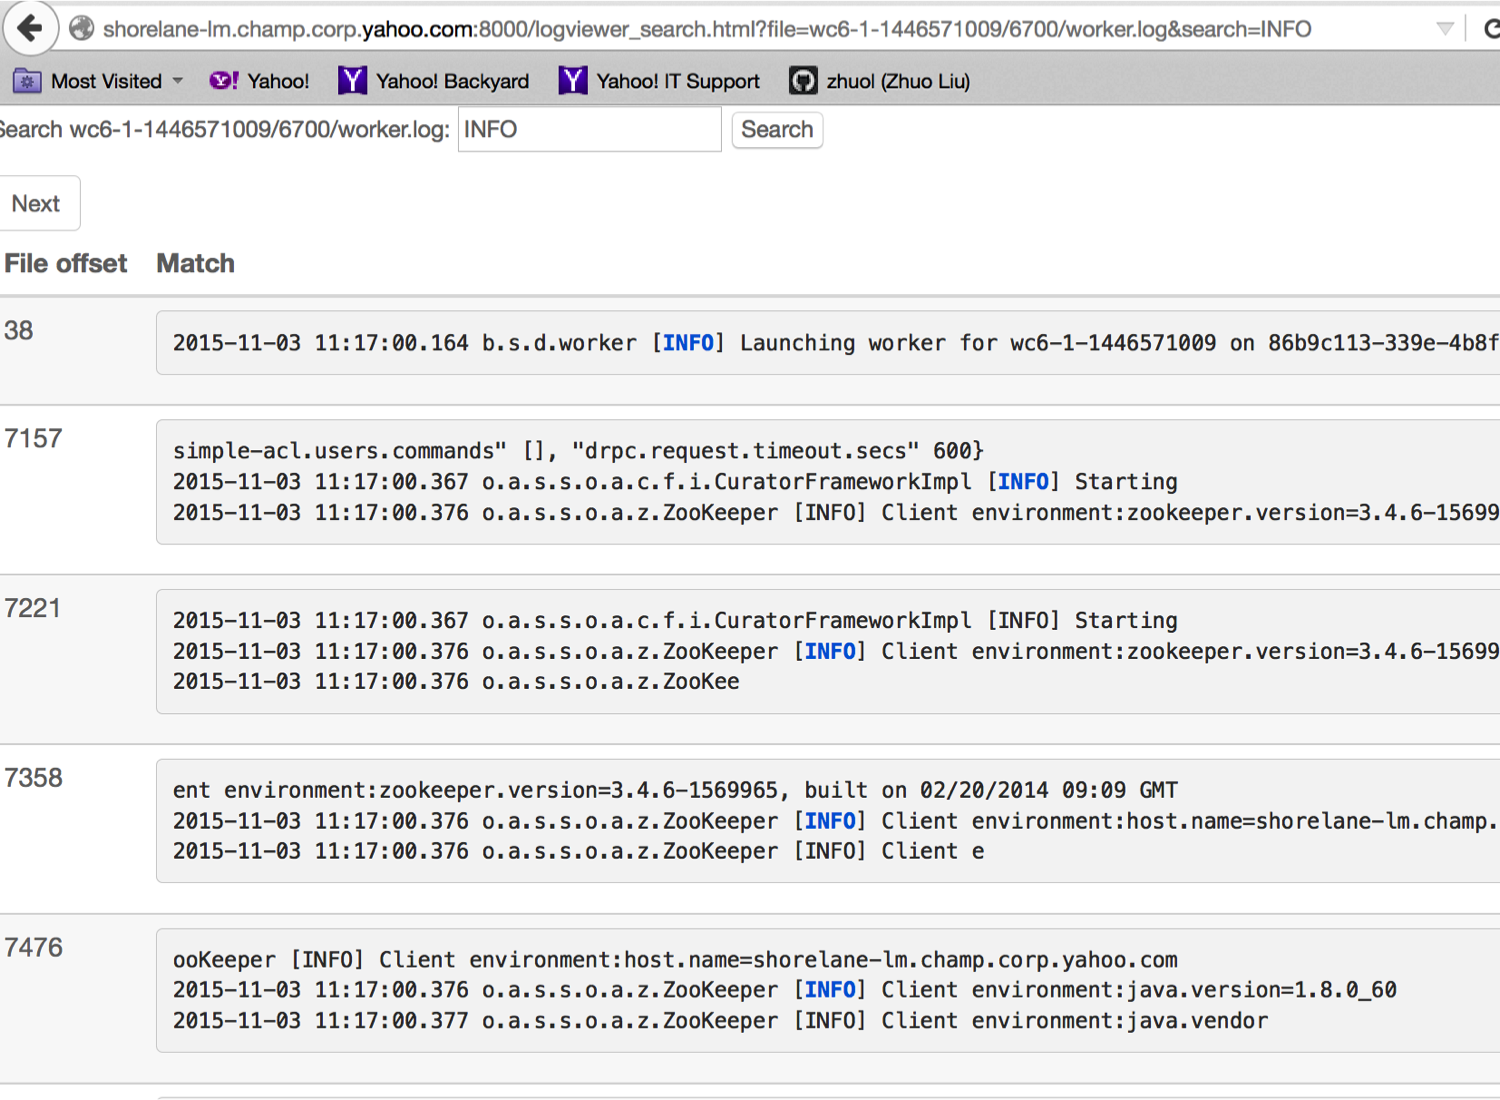
Task: Click the Yahoo! IT Support Y icon
Action: pyautogui.click(x=572, y=81)
